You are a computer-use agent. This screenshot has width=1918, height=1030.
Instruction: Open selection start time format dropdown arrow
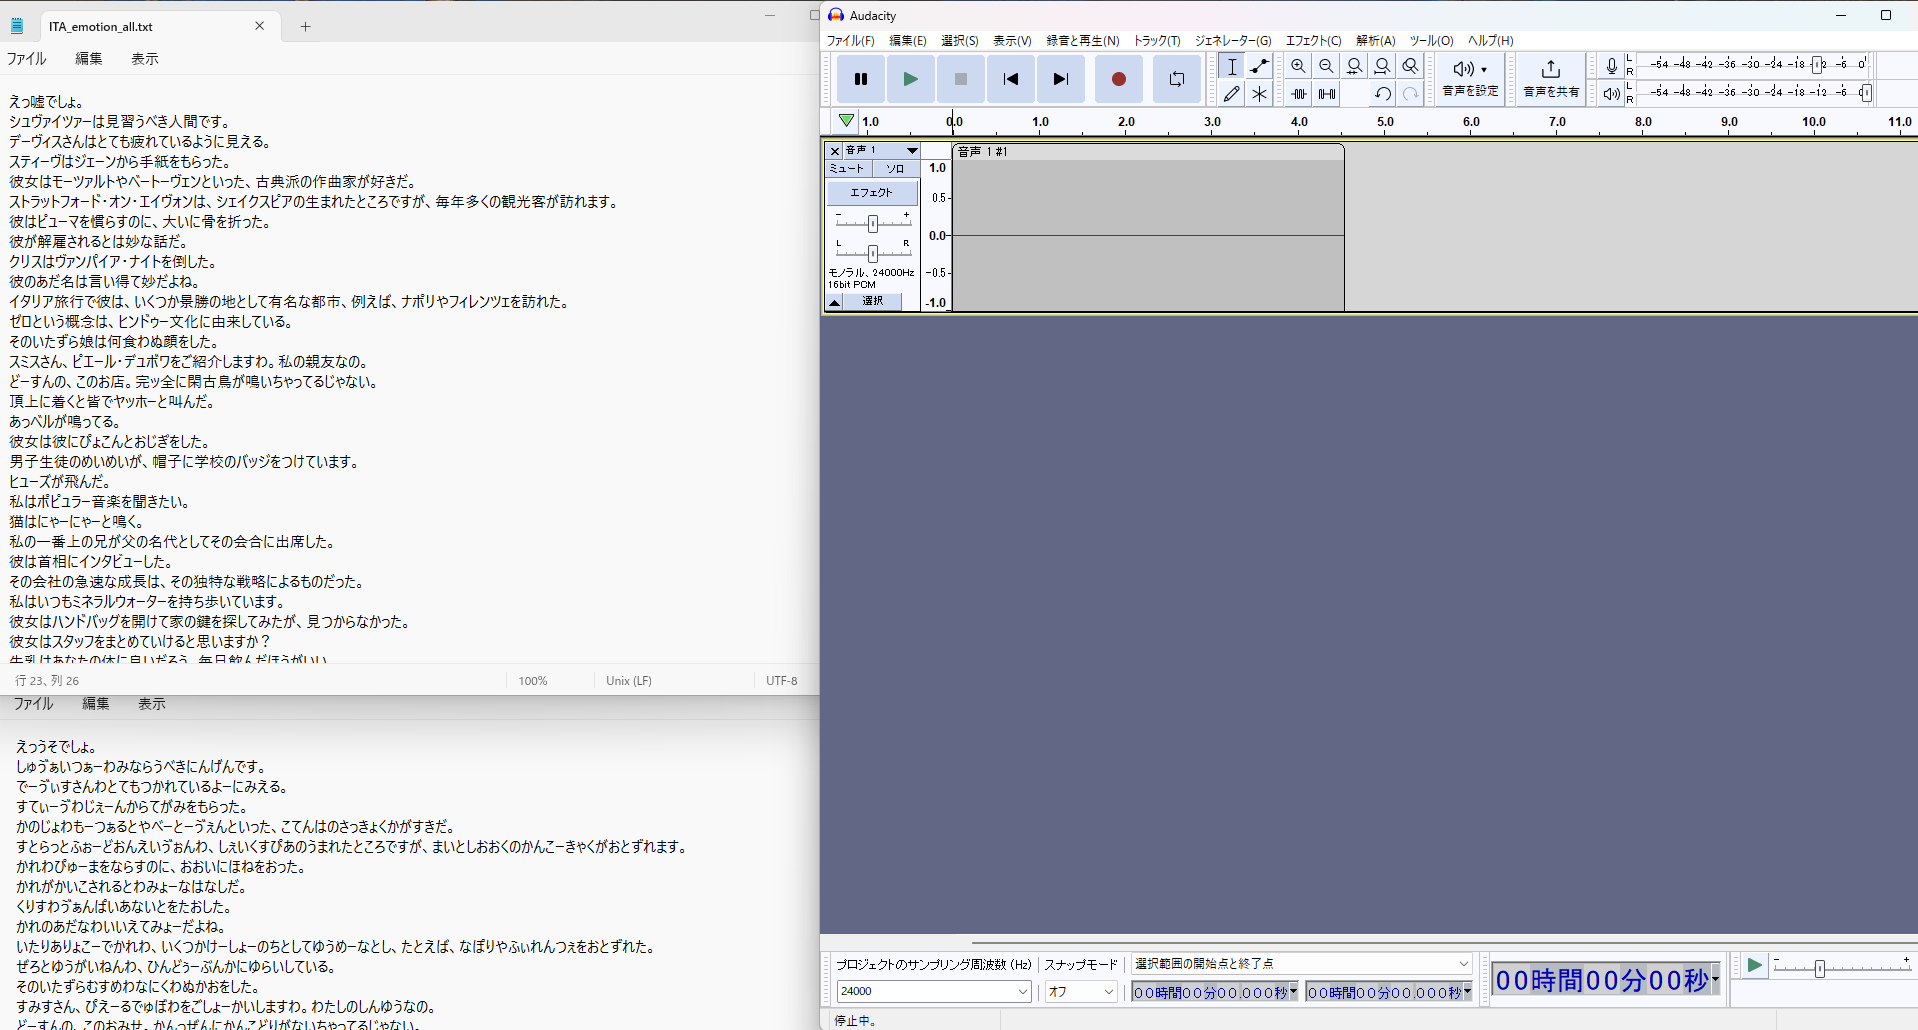click(1294, 991)
